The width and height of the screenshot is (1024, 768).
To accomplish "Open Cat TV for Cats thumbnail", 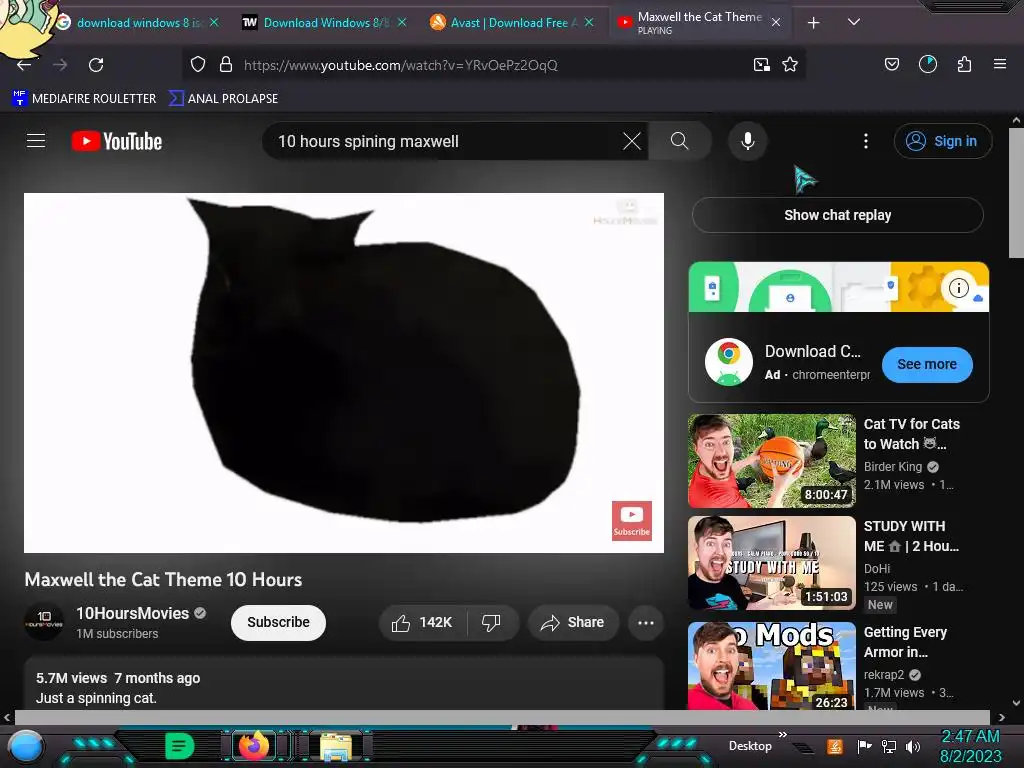I will point(771,460).
